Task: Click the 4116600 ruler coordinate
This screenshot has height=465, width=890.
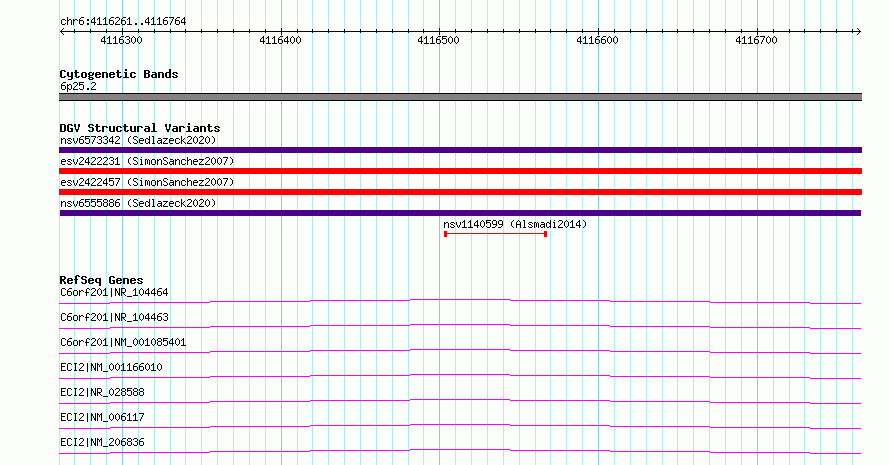Action: pos(597,40)
